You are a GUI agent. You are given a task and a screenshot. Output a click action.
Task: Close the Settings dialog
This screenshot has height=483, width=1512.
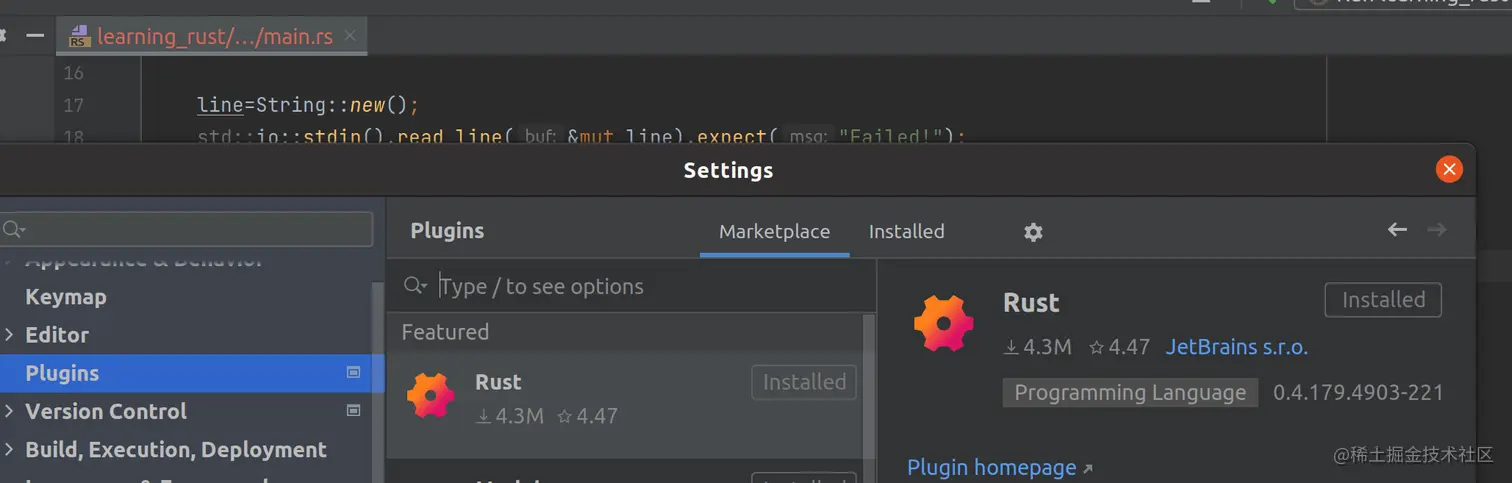point(1449,170)
